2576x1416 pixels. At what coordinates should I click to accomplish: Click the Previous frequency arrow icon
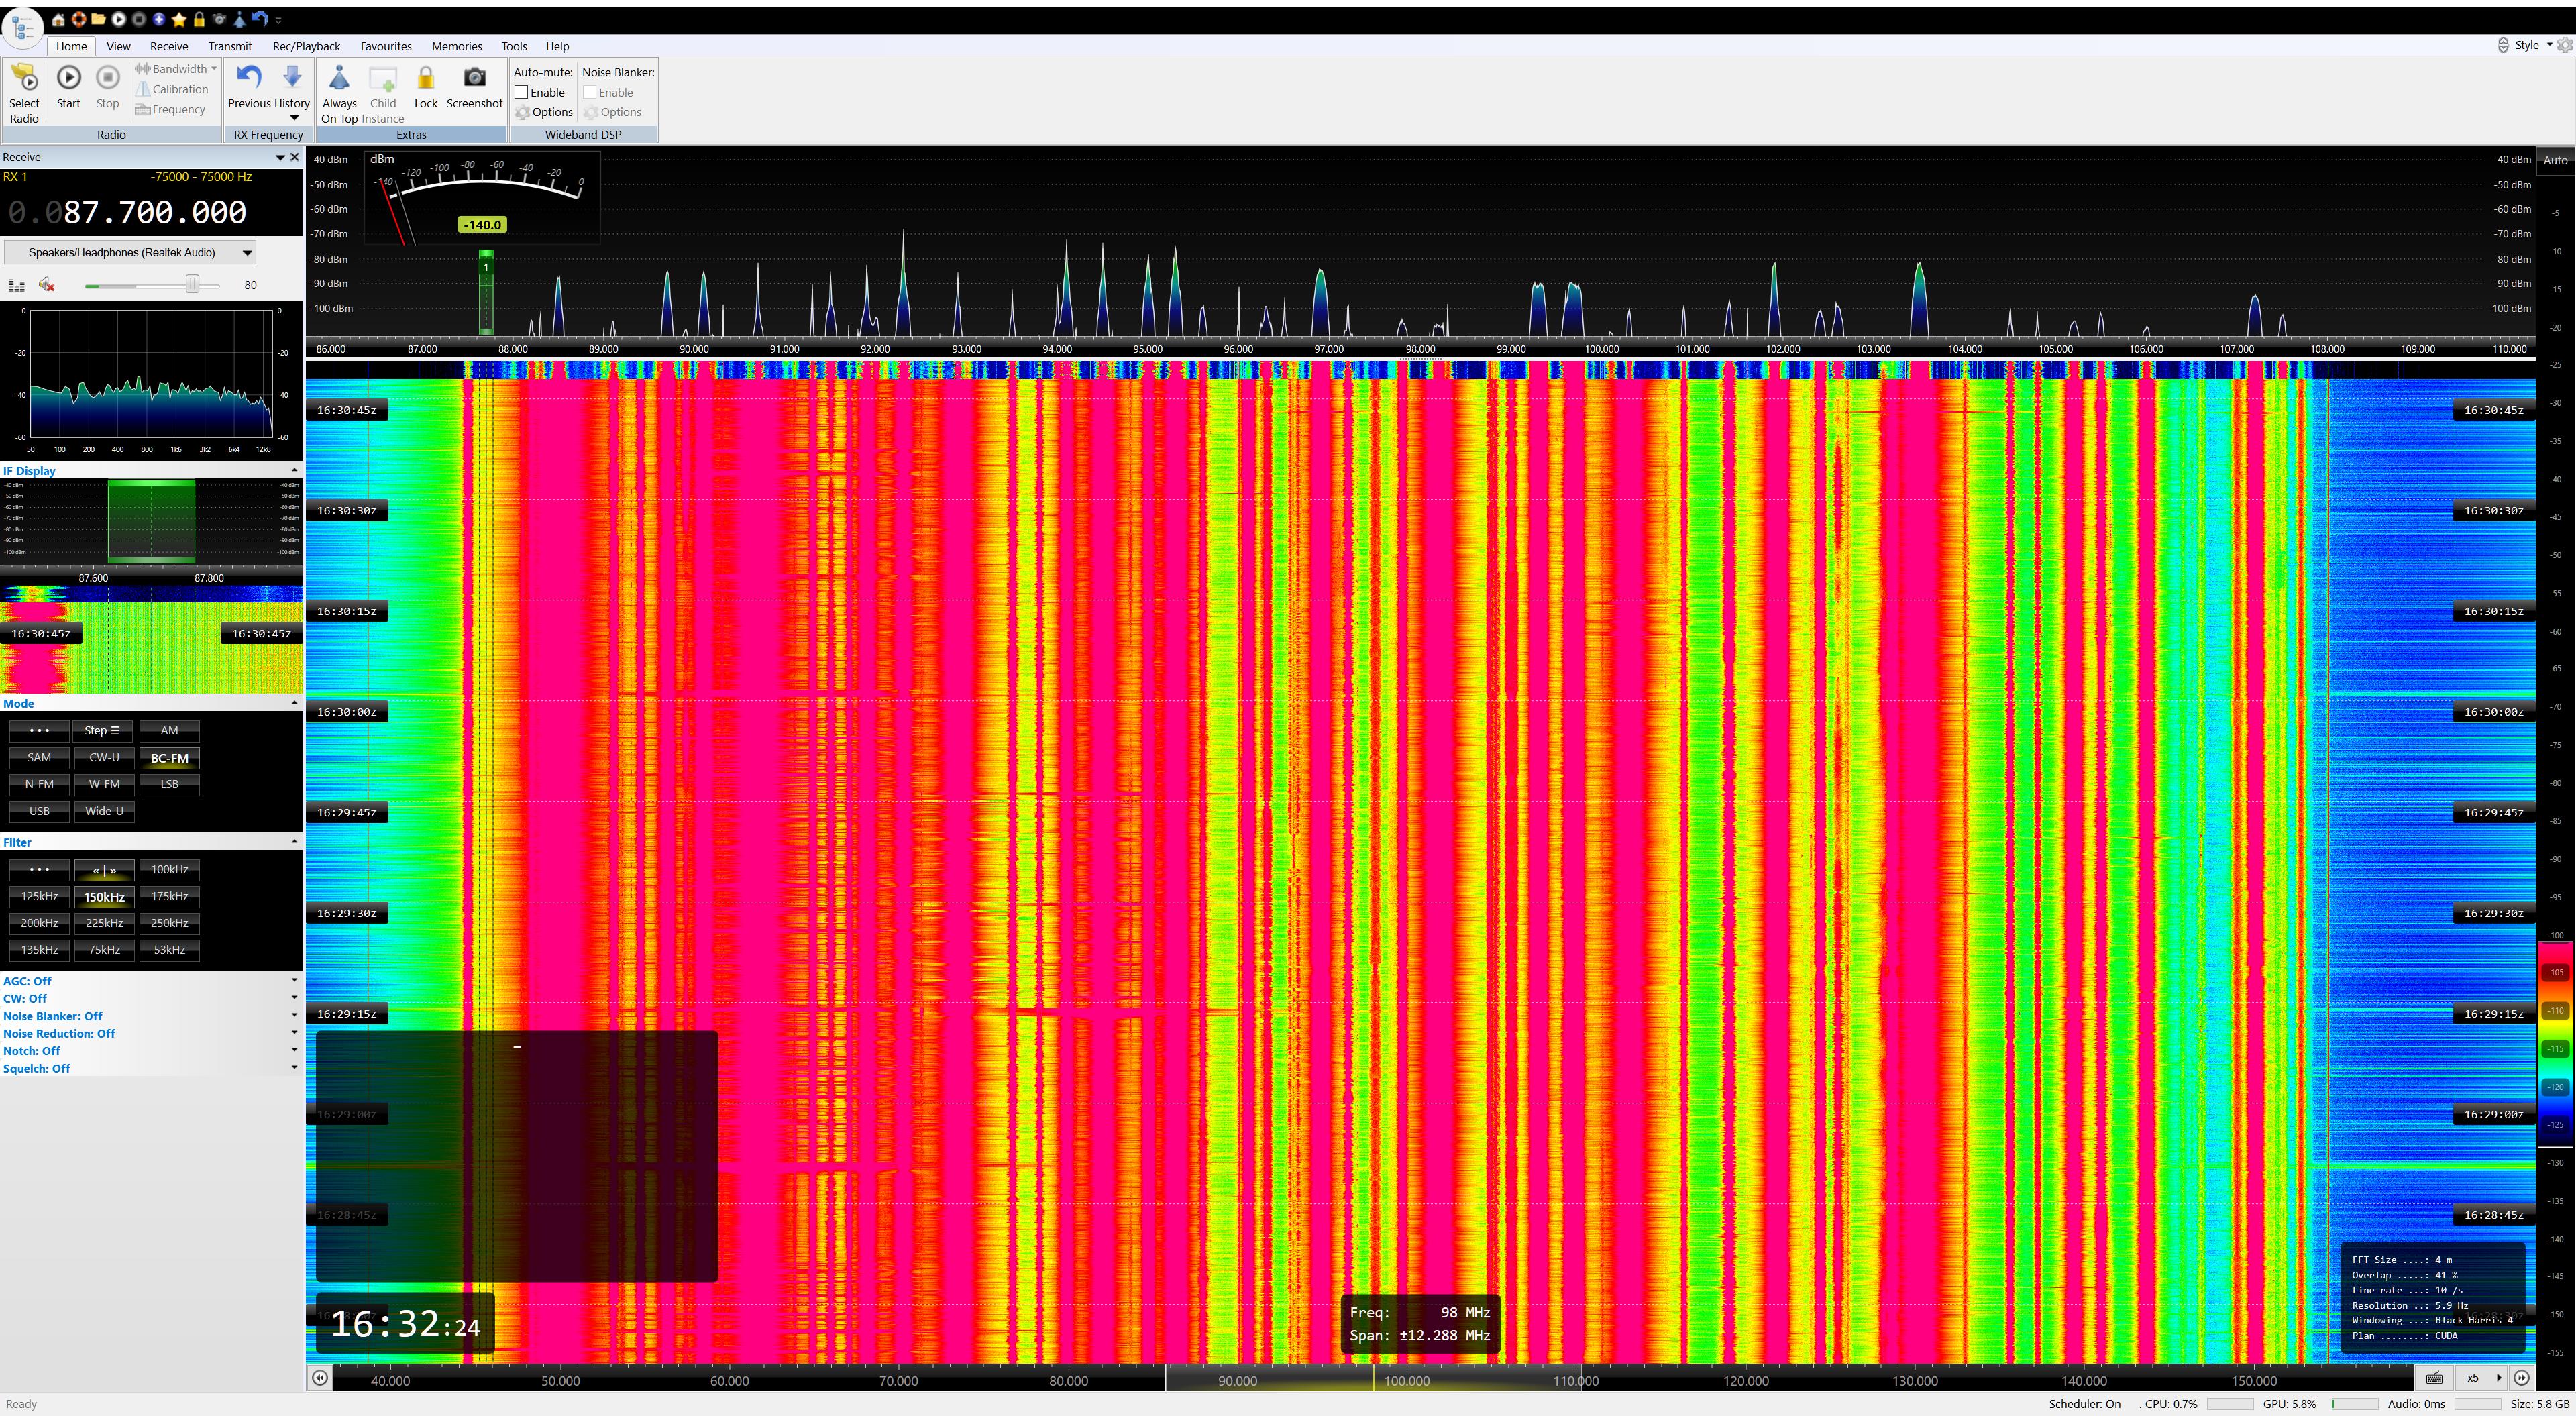pos(248,78)
